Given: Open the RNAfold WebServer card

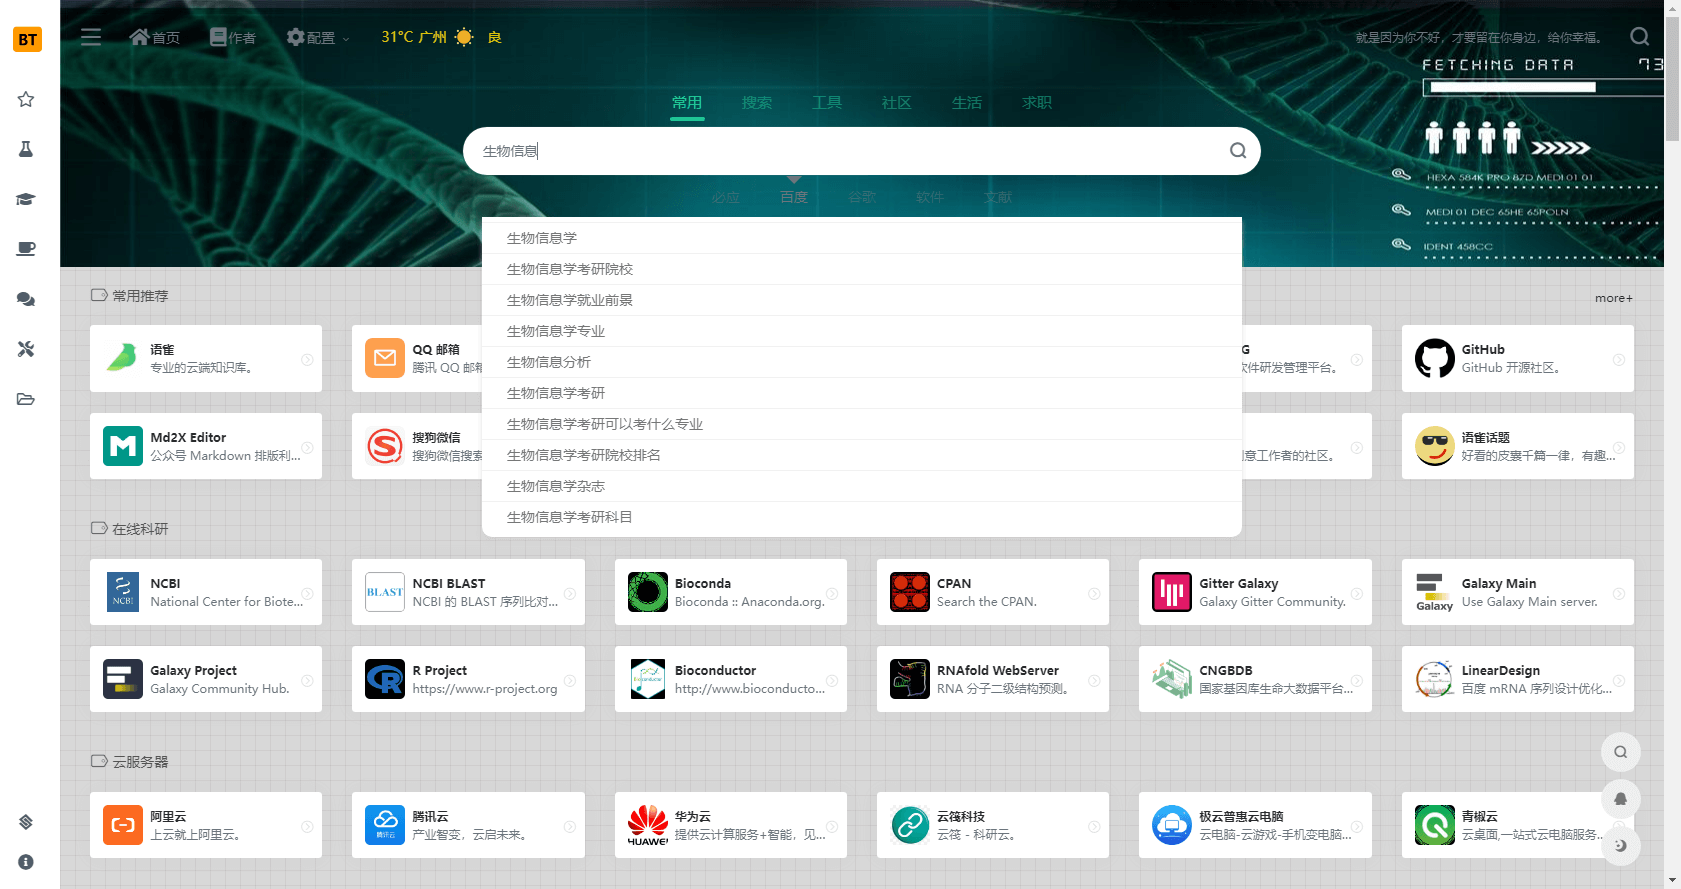Looking at the screenshot, I should pos(993,679).
